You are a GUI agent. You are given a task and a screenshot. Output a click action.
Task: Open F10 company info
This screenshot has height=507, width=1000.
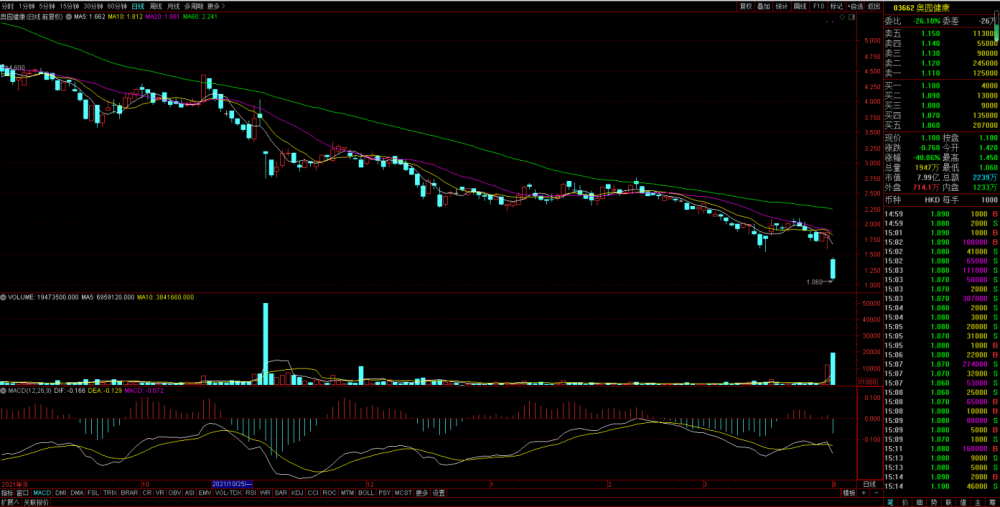click(x=819, y=6)
